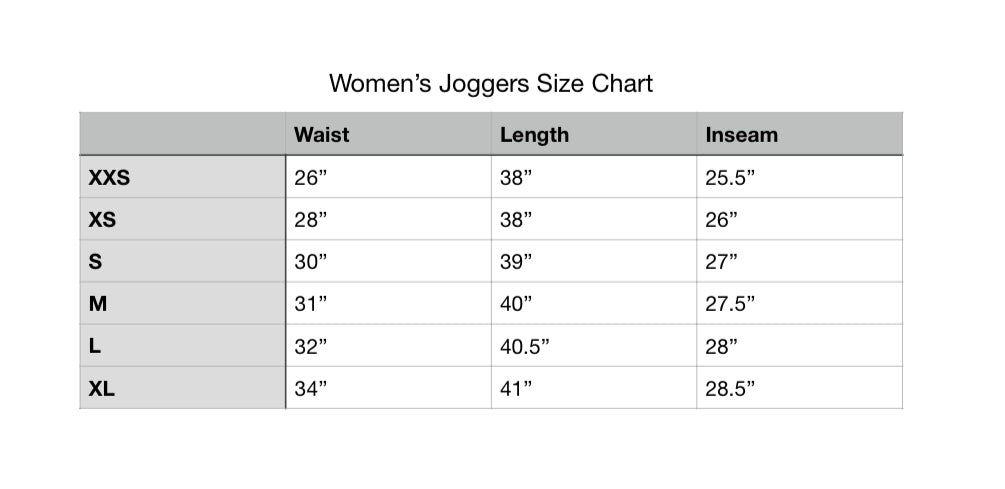Click the XXS size row label
Image resolution: width=1005 pixels, height=489 pixels.
(110, 178)
